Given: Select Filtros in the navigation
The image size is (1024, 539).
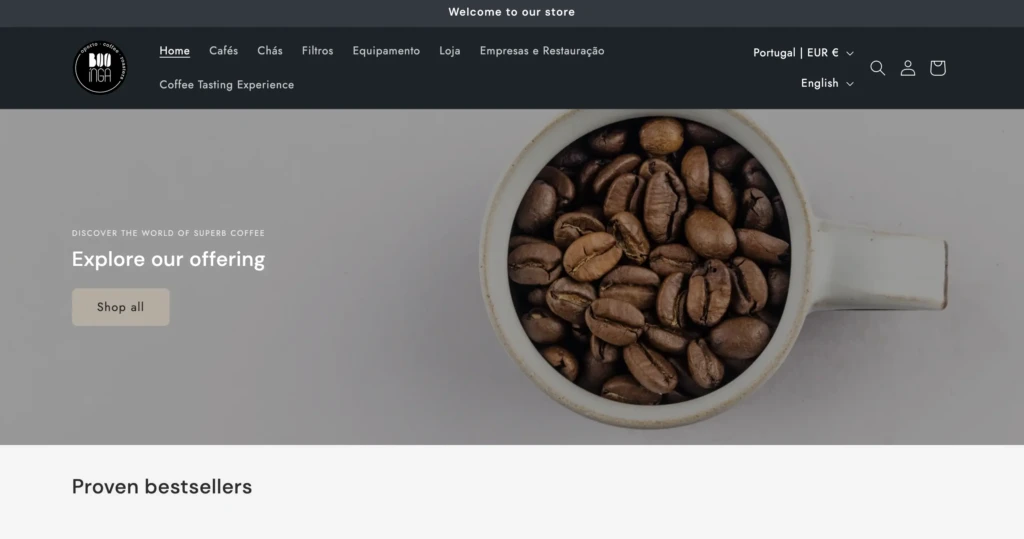Looking at the screenshot, I should click(x=317, y=51).
